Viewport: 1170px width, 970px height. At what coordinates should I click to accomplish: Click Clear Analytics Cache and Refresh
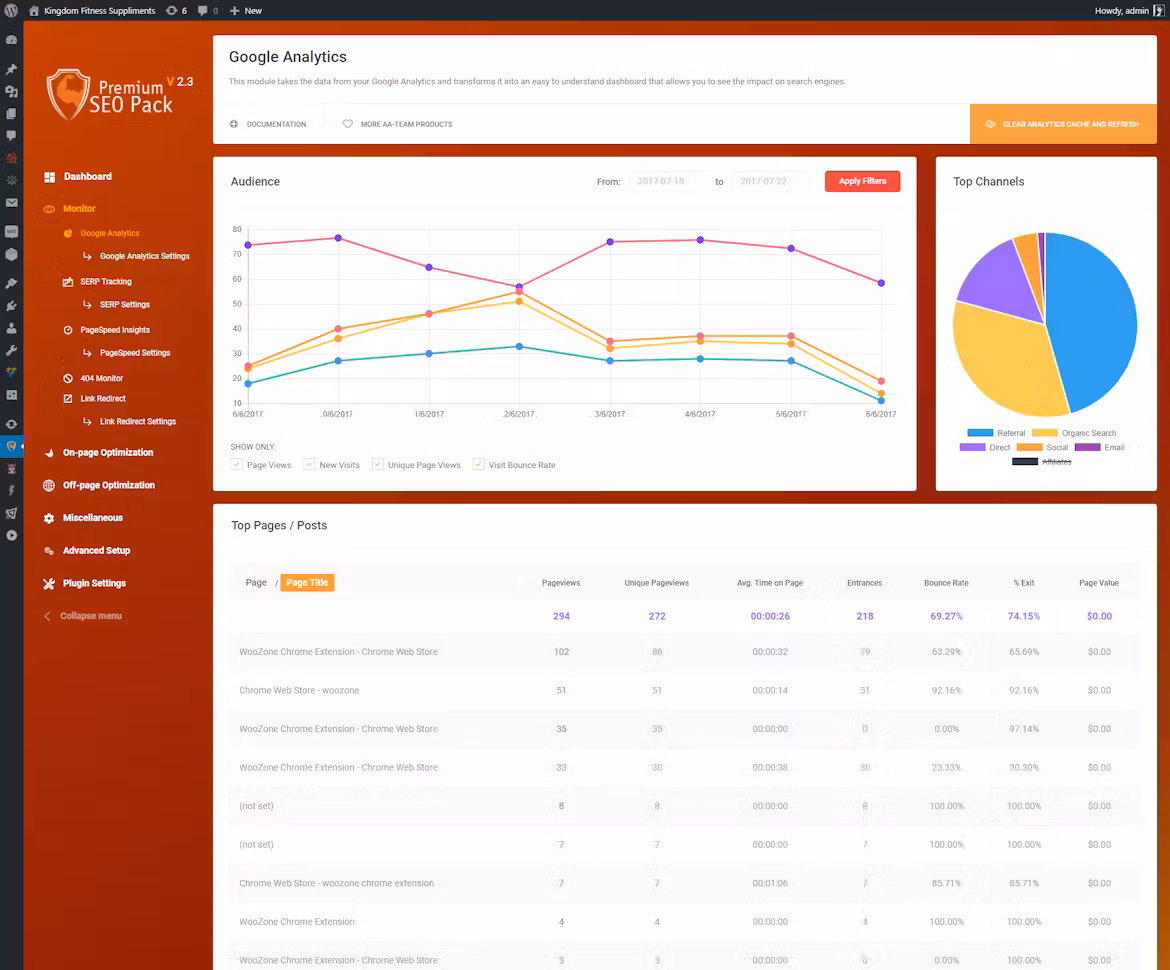click(1063, 124)
